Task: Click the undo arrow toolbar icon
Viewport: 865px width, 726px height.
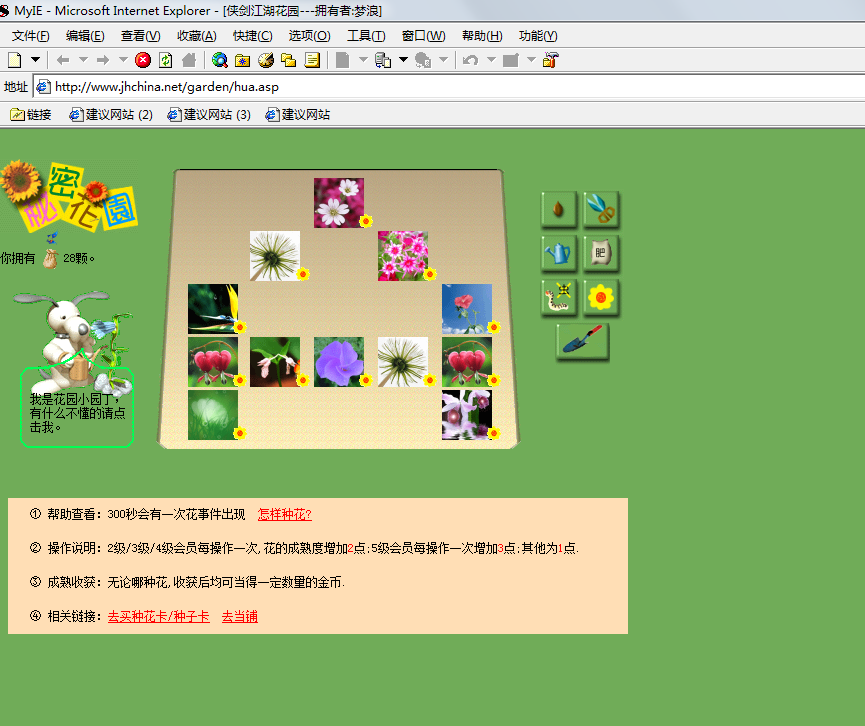Action: (471, 60)
